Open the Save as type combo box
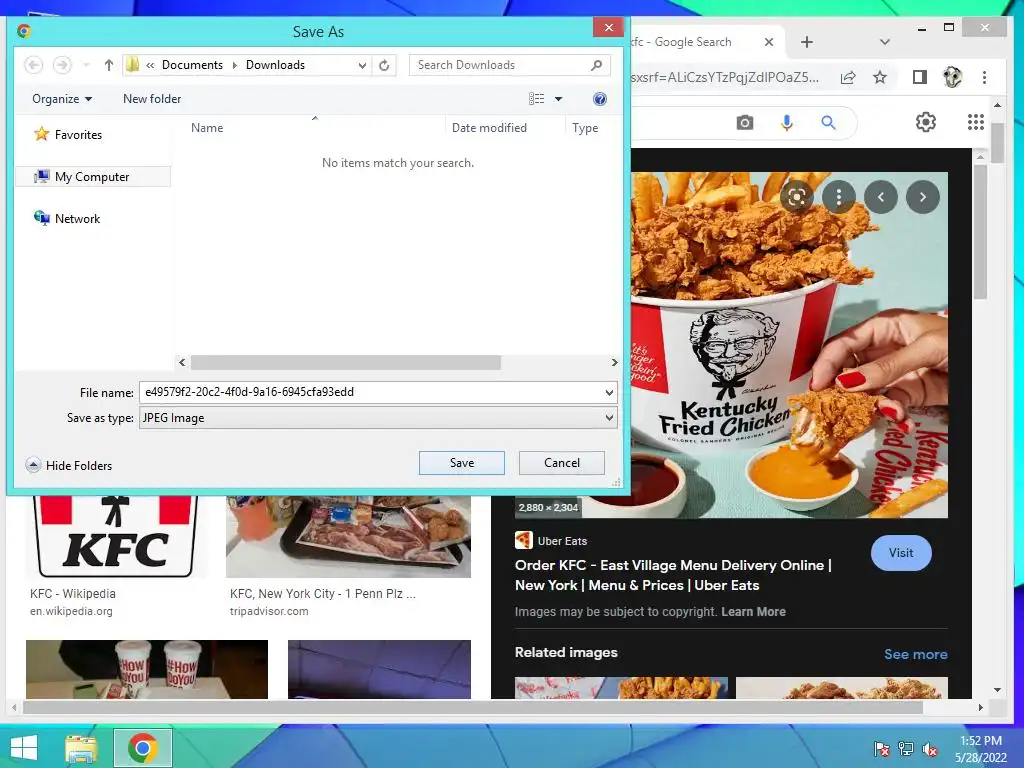1024x768 pixels. click(x=378, y=418)
